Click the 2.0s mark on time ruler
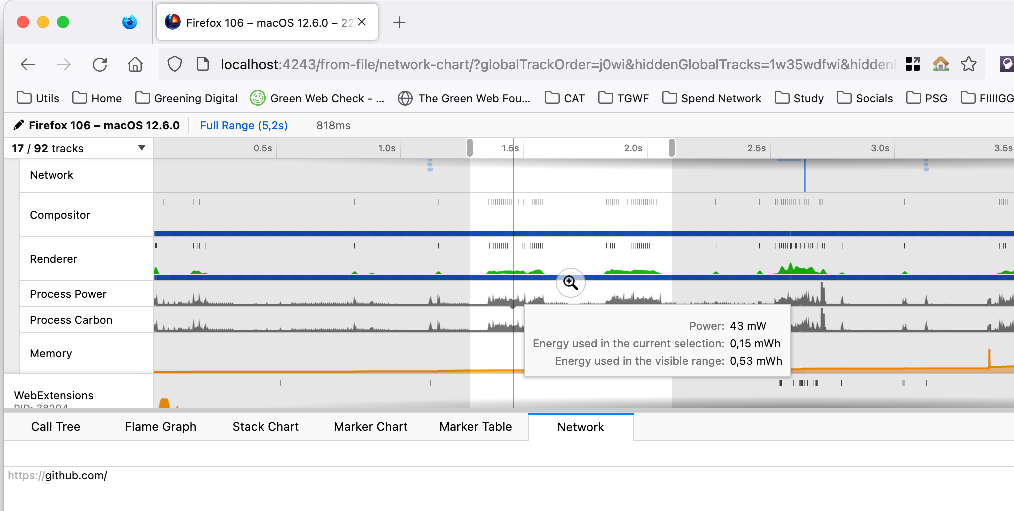The image size is (1014, 511). click(633, 148)
